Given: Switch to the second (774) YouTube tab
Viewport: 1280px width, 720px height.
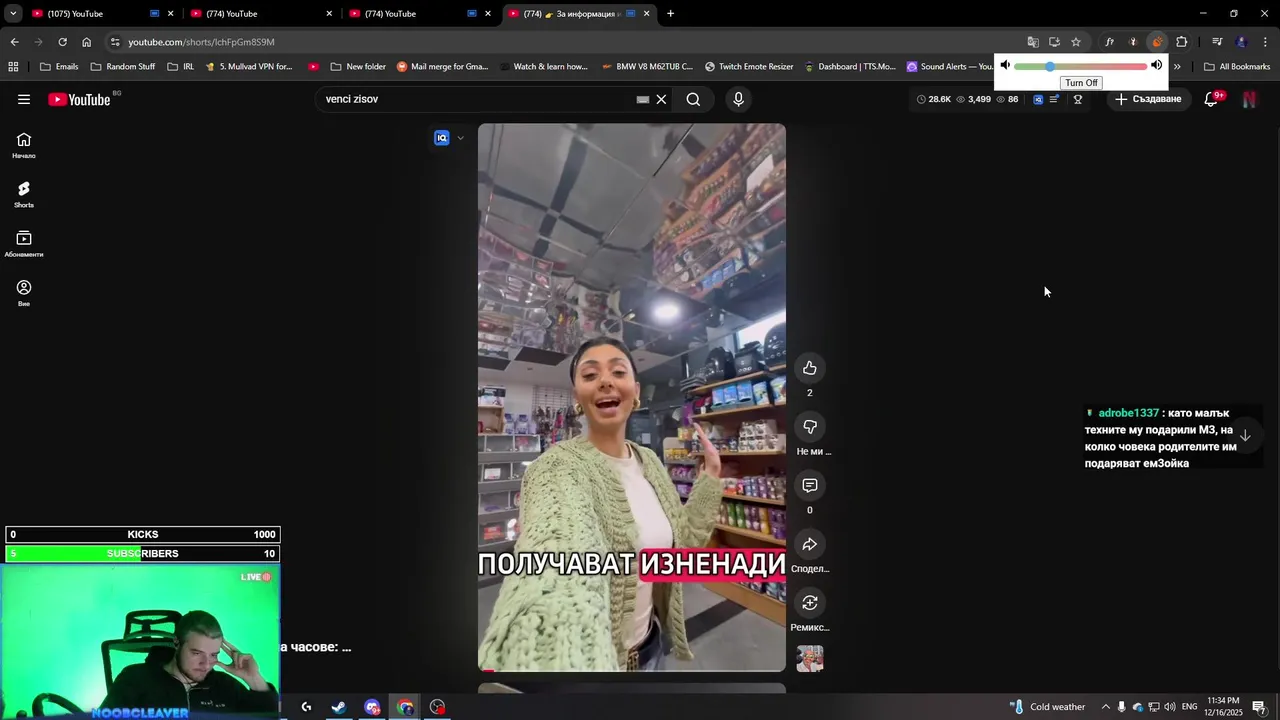Looking at the screenshot, I should point(260,14).
